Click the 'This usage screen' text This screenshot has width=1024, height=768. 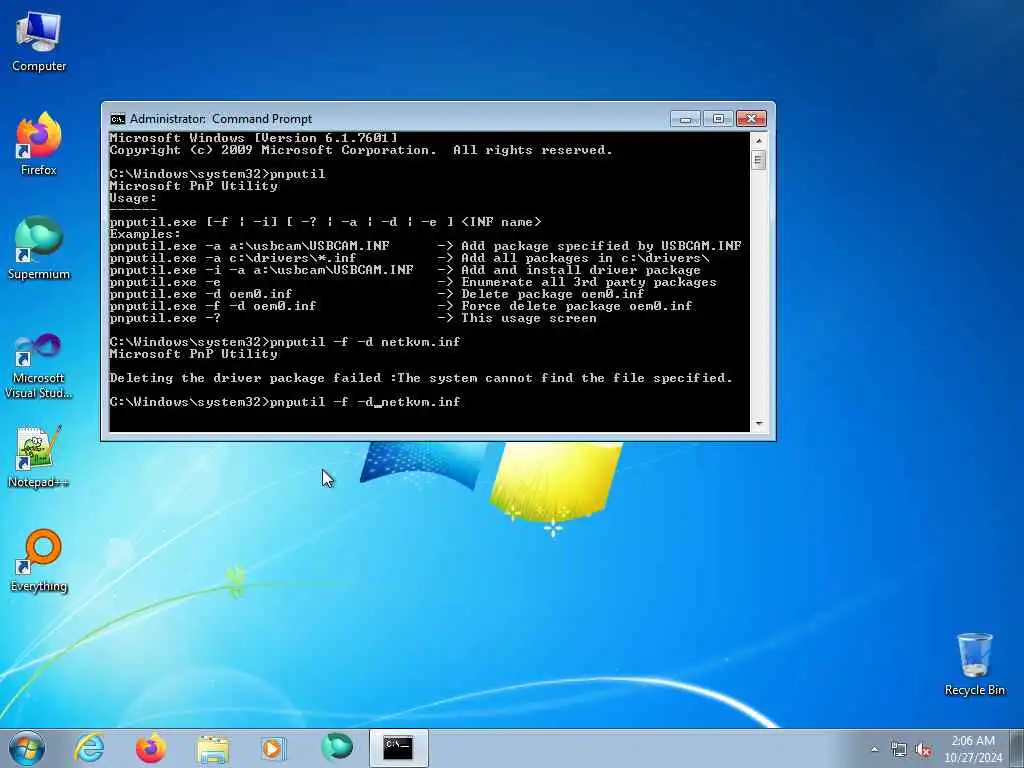(x=528, y=318)
